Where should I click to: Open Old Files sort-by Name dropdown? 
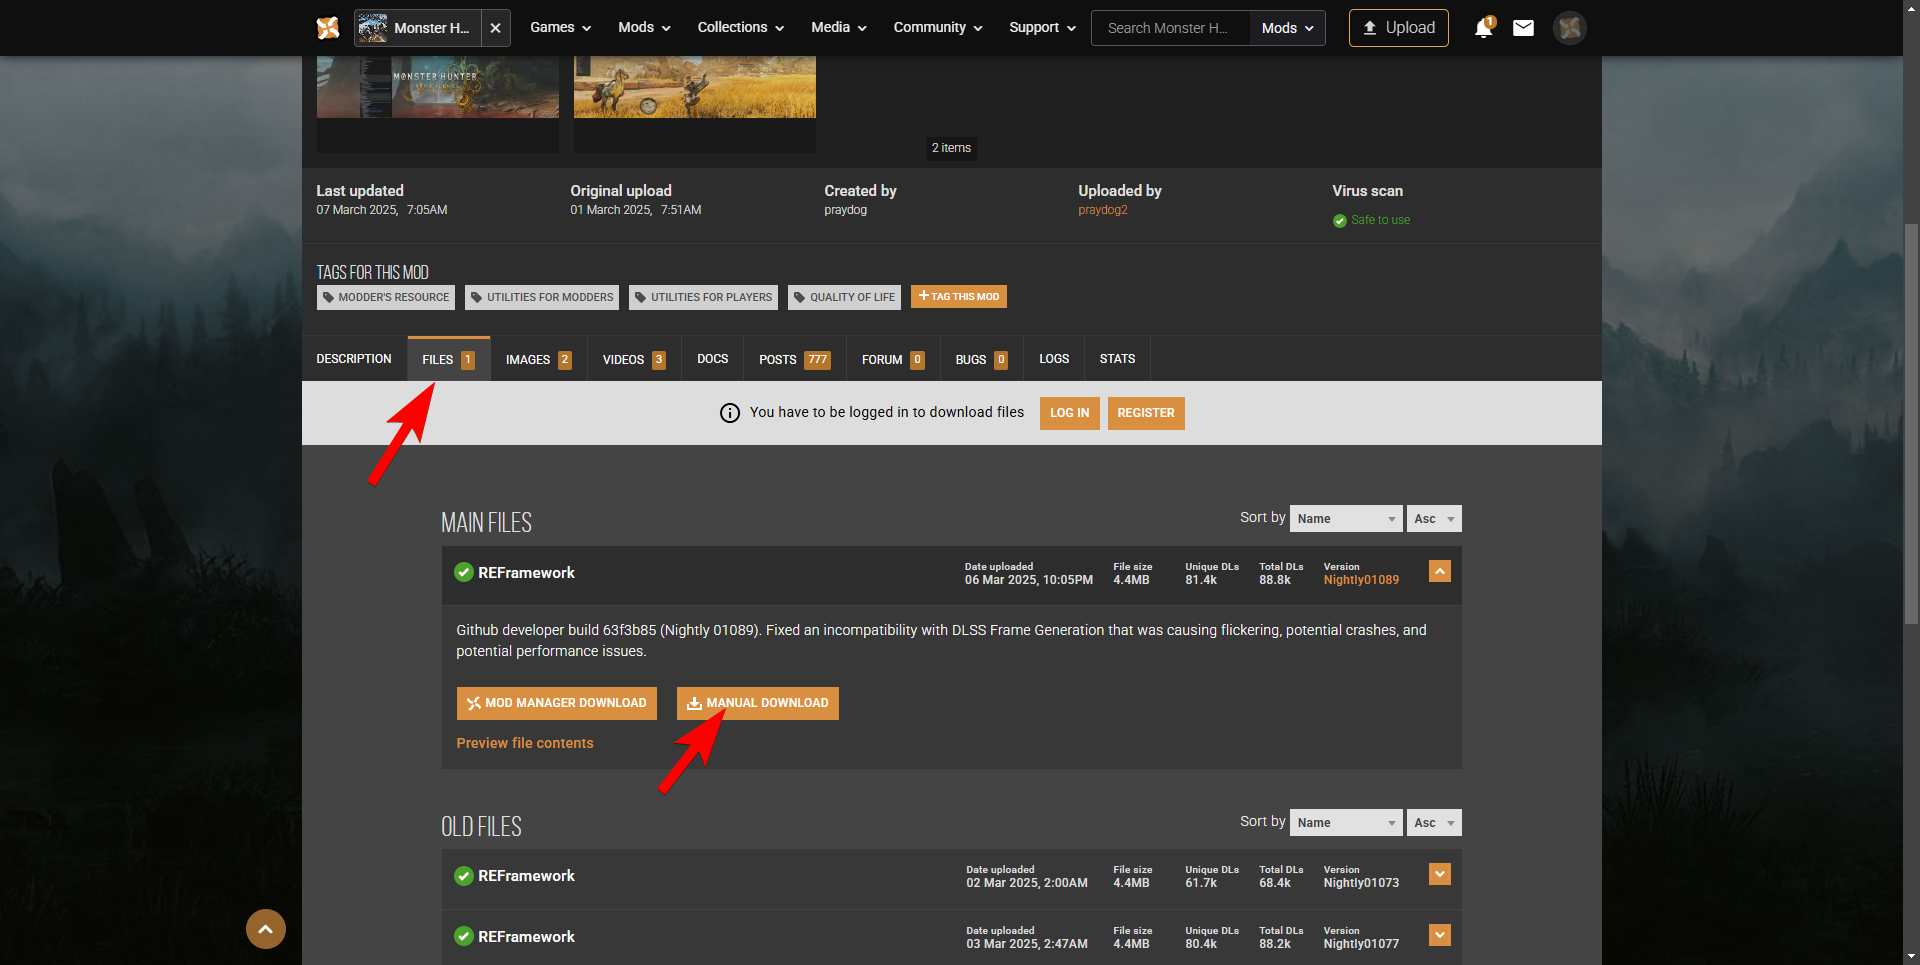point(1346,822)
